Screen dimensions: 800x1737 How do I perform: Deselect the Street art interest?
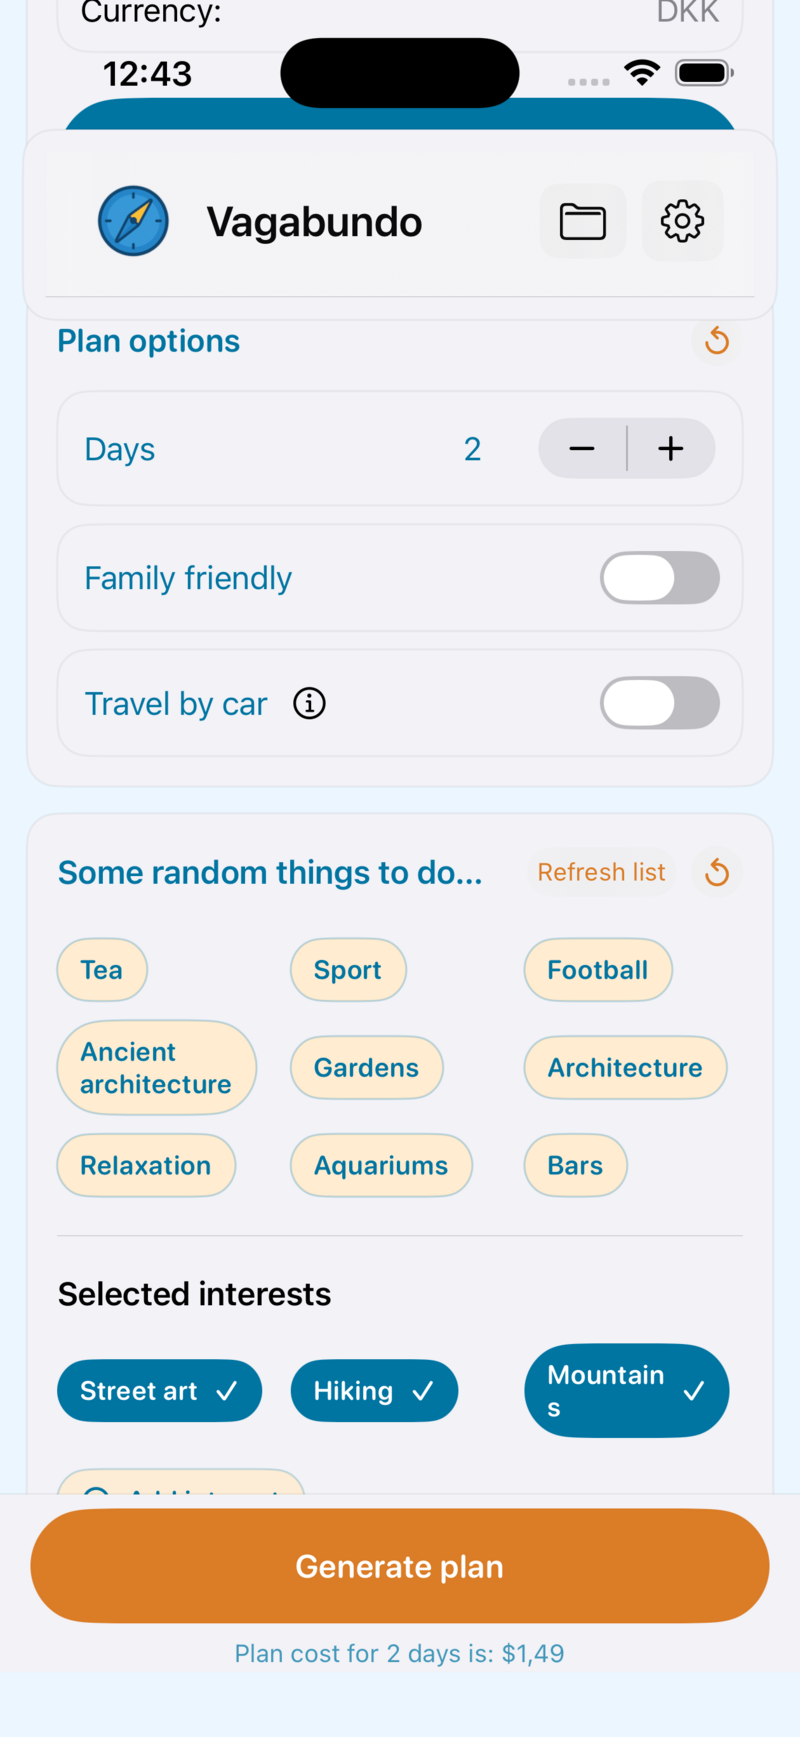click(x=159, y=1391)
